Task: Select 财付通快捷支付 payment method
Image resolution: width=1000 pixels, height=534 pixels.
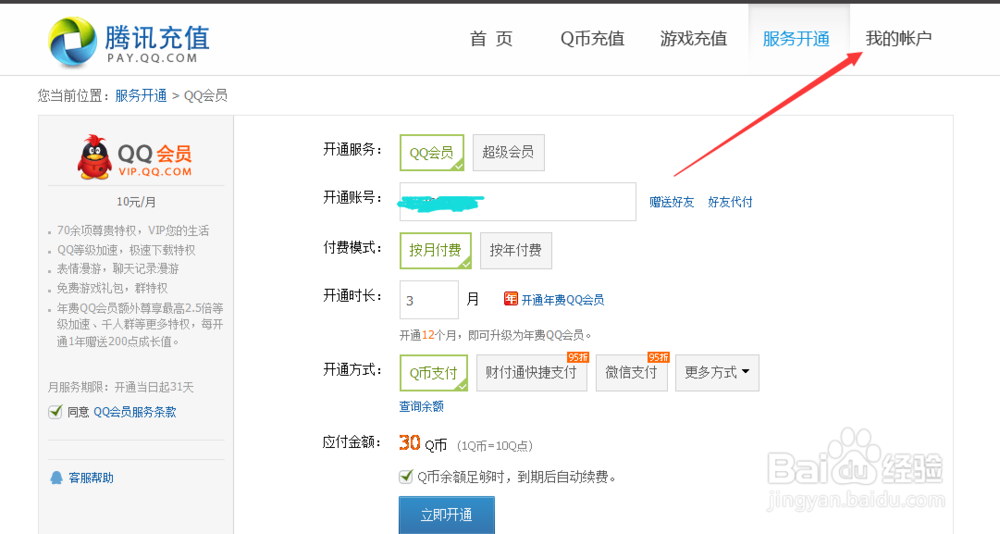Action: [531, 373]
